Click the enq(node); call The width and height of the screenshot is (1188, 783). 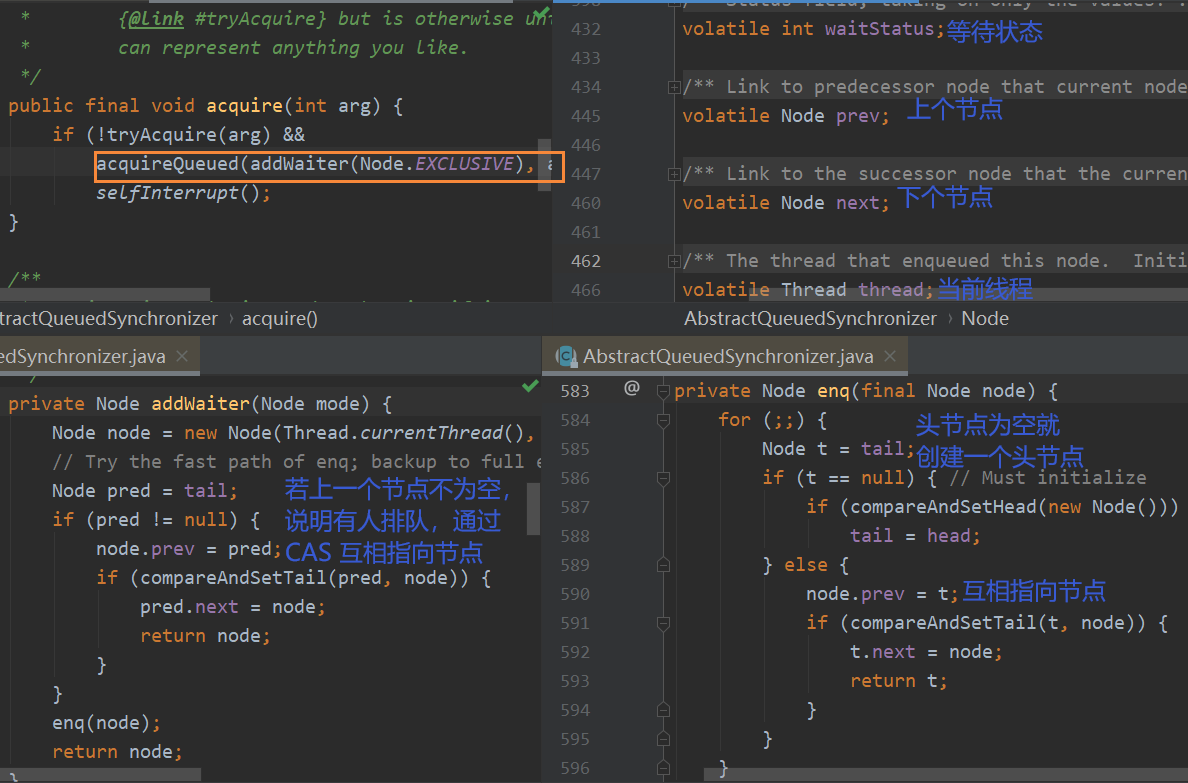106,723
